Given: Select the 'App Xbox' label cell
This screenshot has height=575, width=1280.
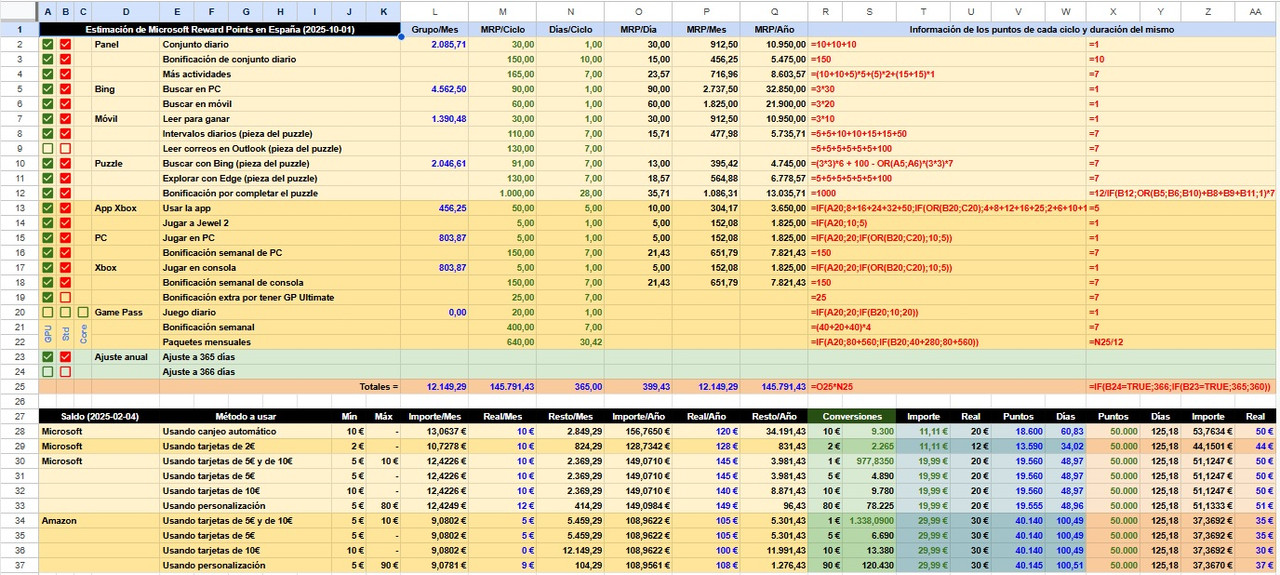Looking at the screenshot, I should tap(125, 208).
